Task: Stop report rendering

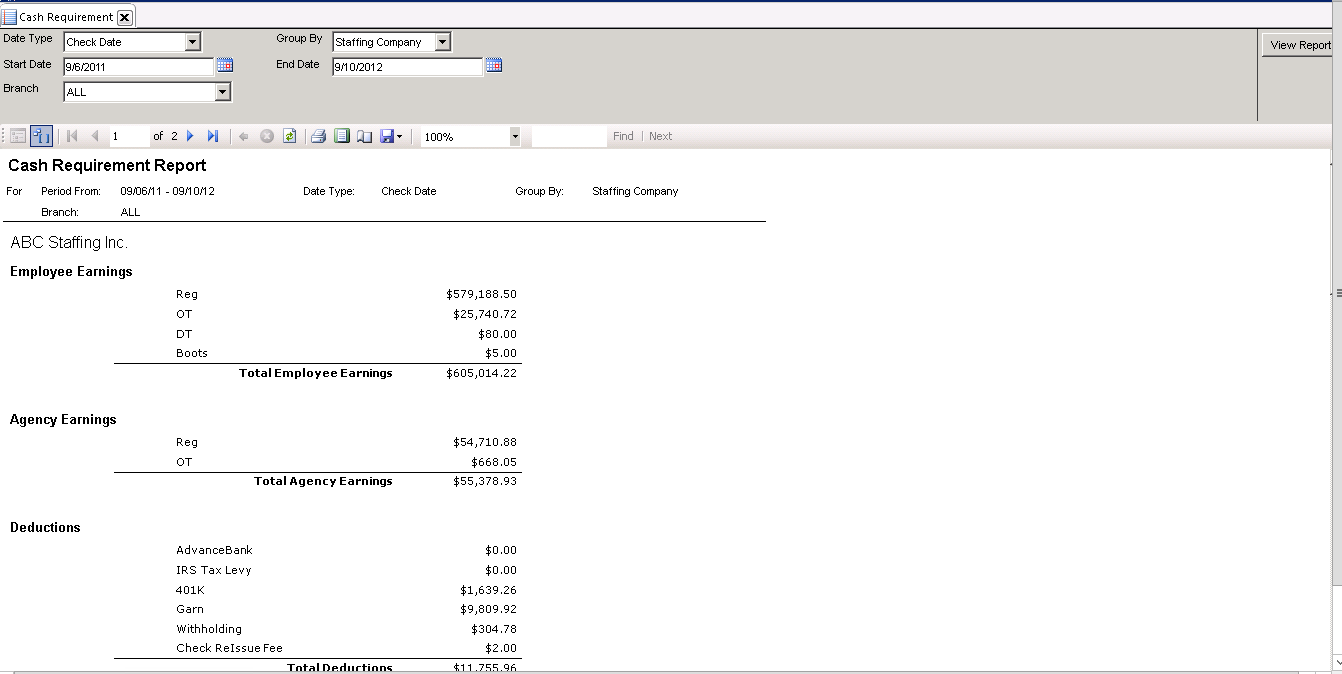Action: pos(267,136)
